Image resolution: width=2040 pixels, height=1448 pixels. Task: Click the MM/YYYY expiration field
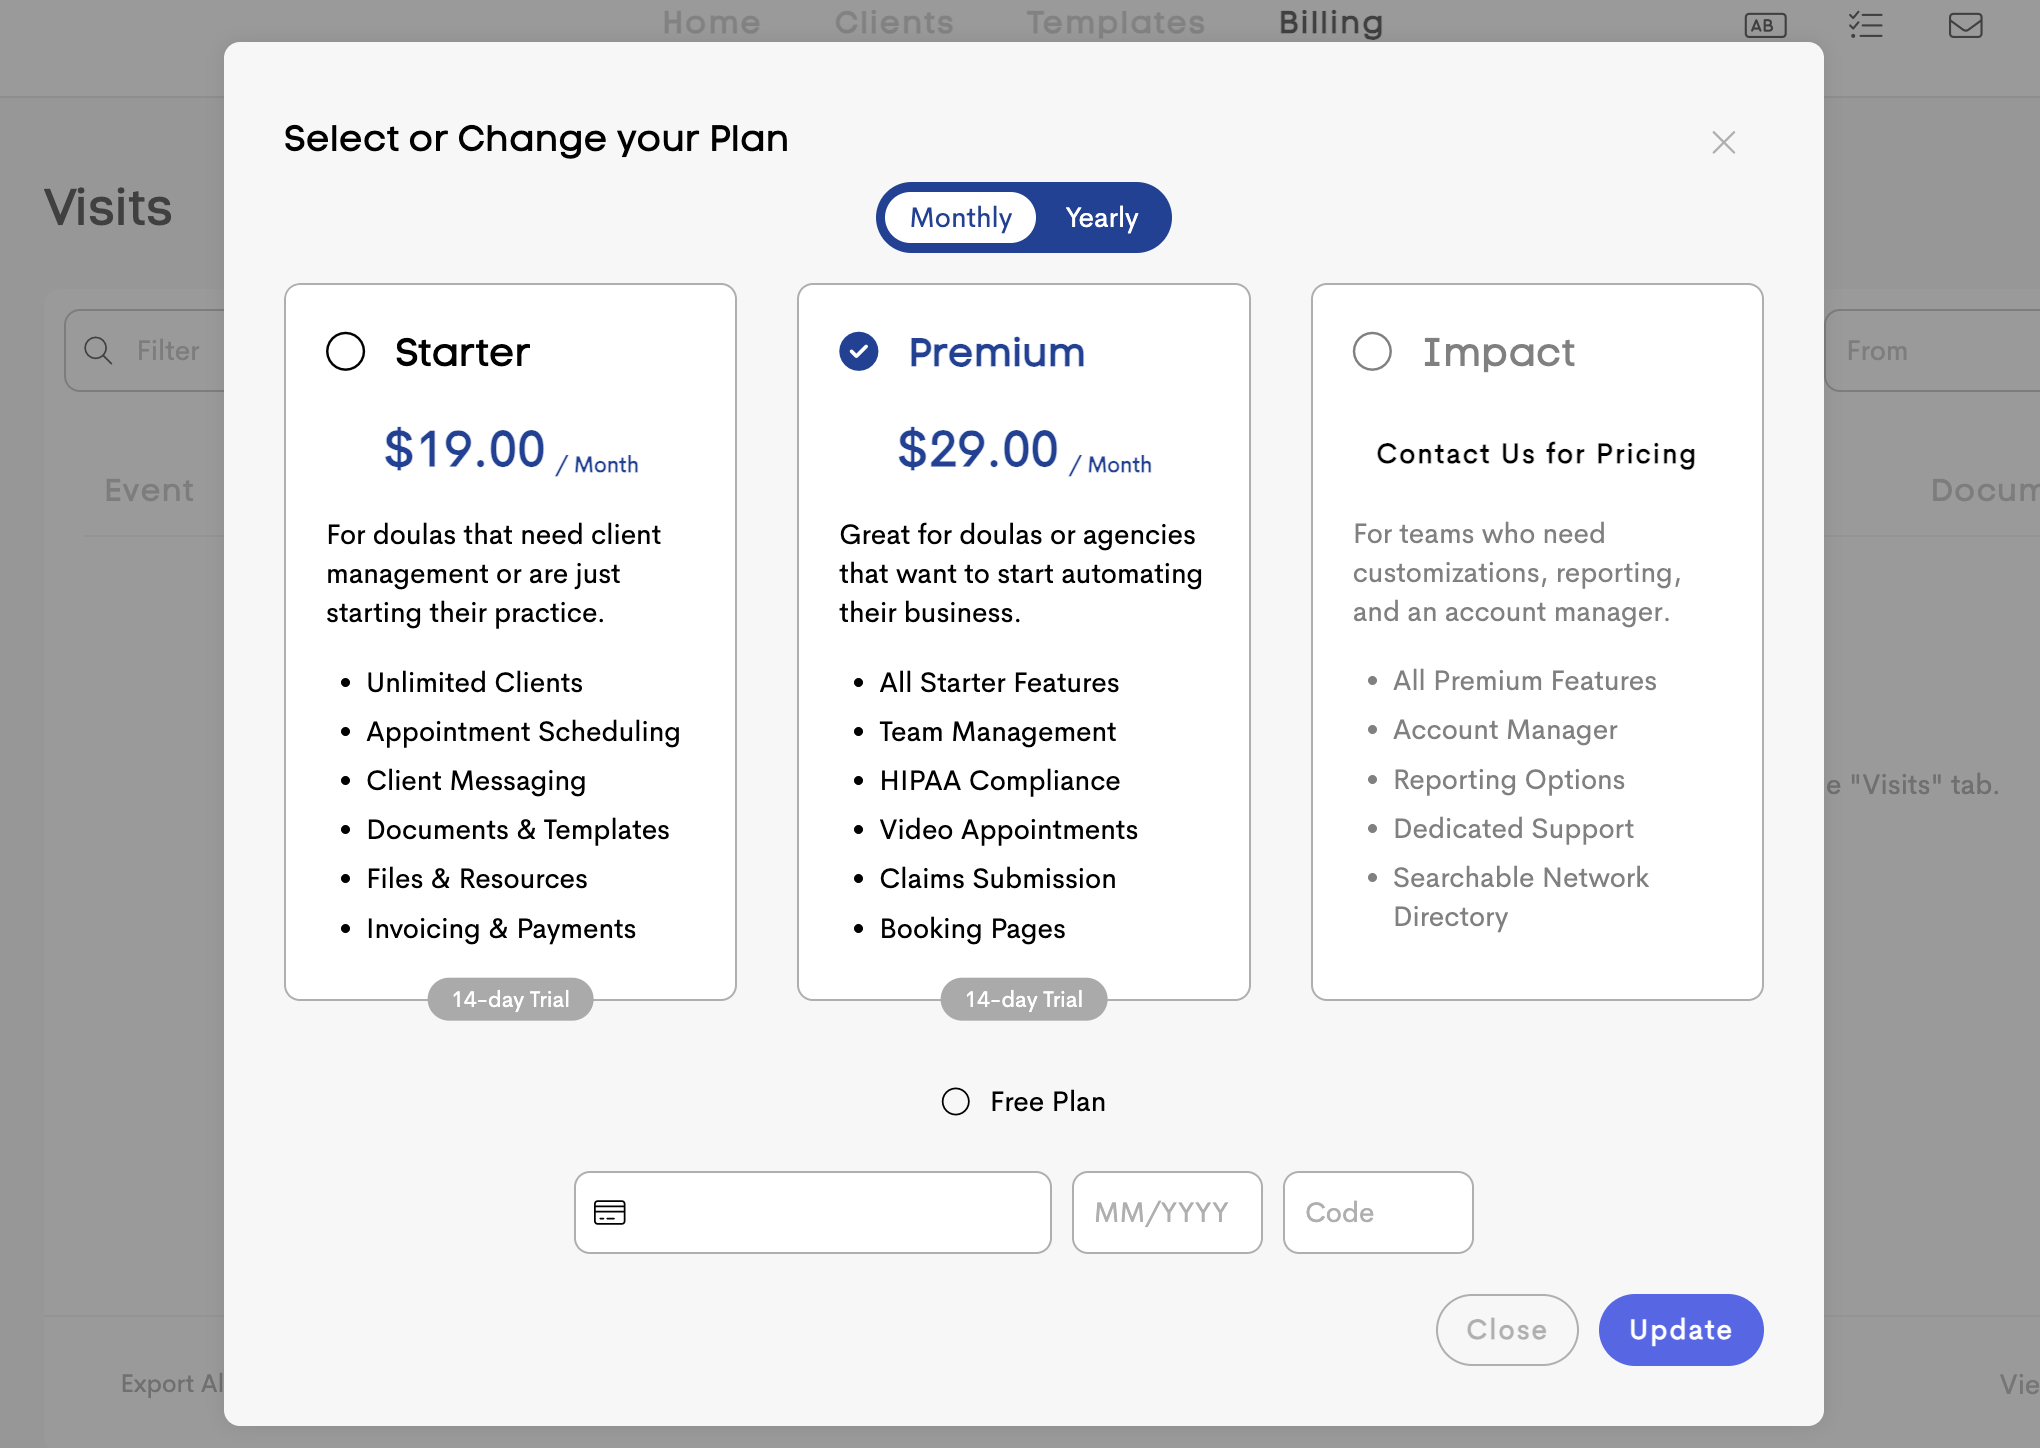click(1166, 1213)
